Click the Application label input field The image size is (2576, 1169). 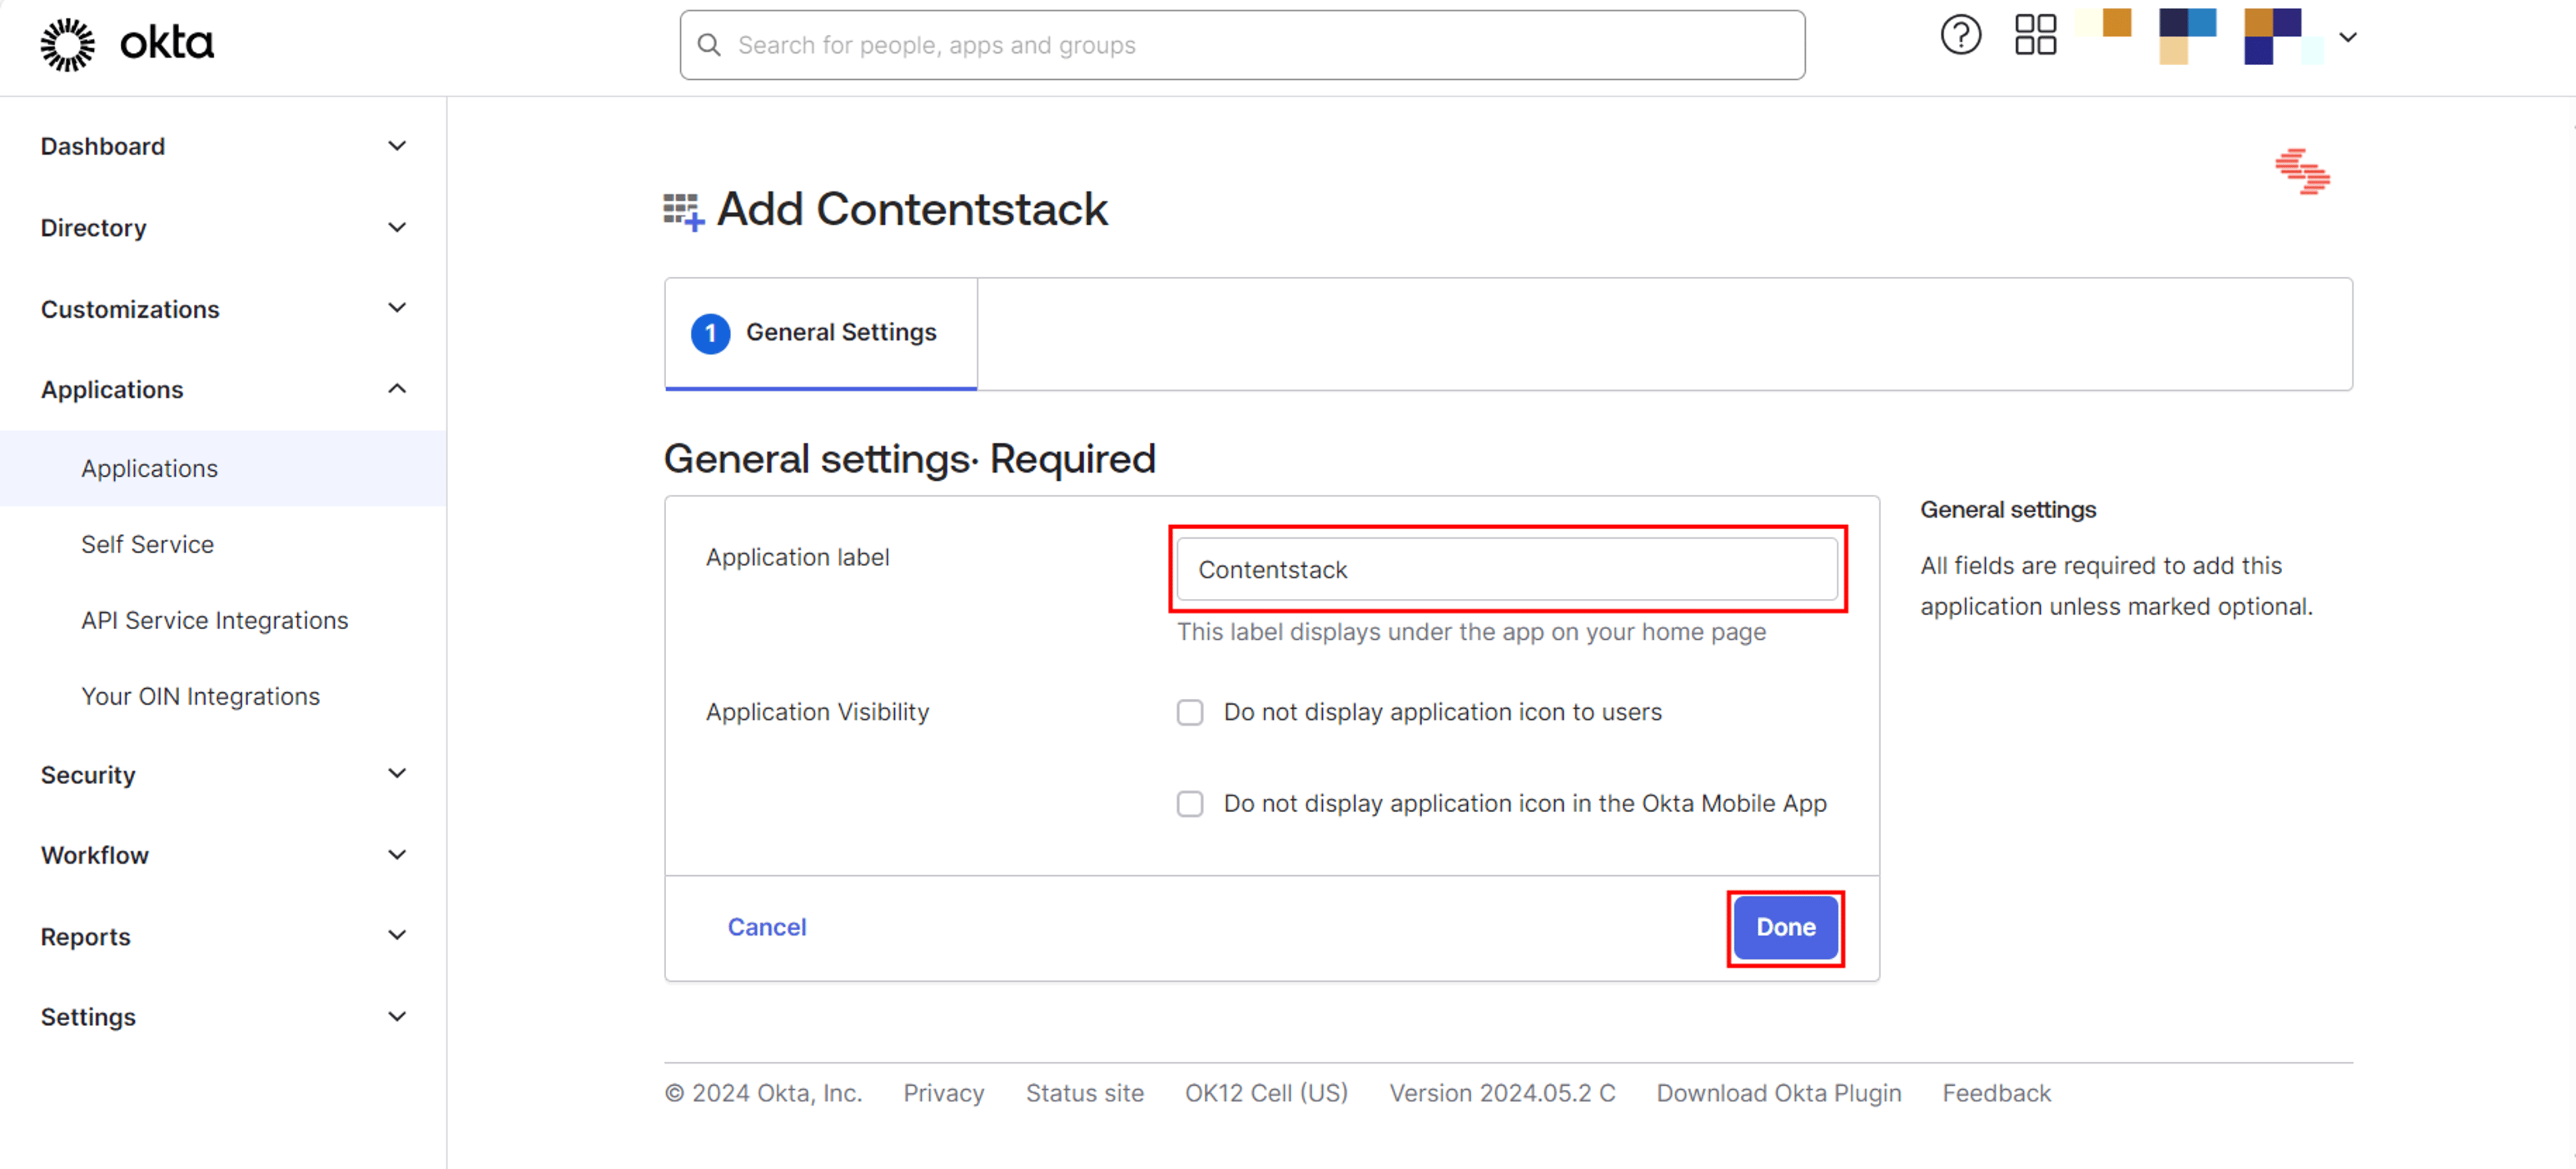(x=1506, y=569)
